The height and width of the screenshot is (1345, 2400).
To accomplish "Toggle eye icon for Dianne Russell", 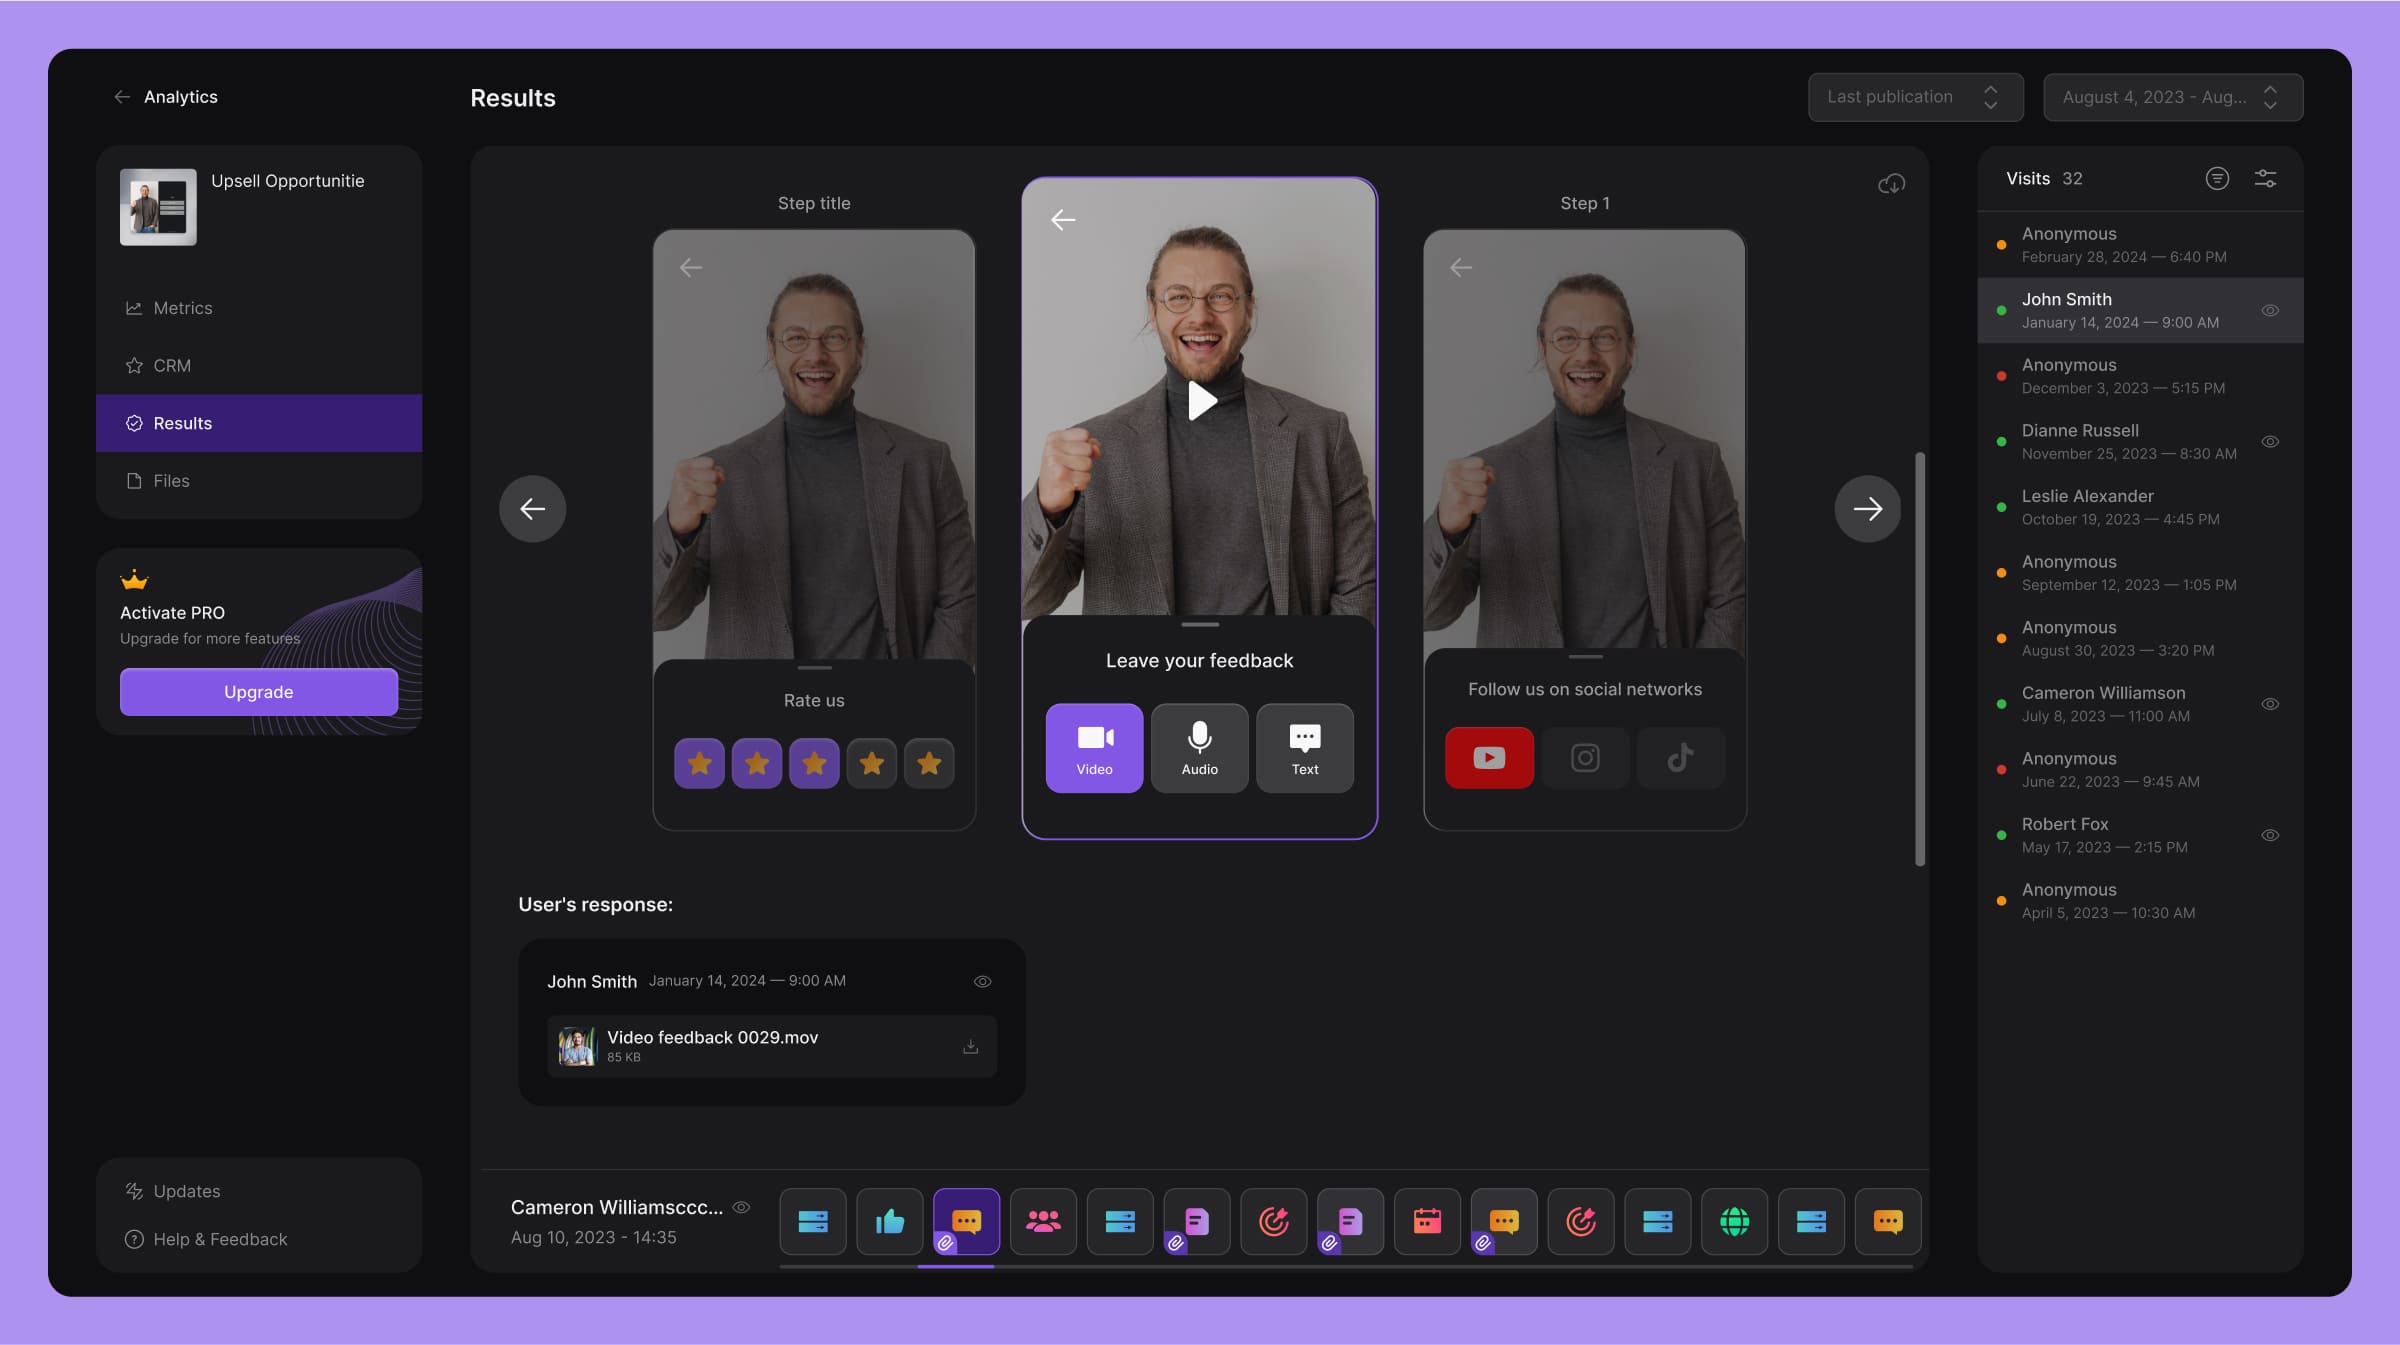I will pos(2270,441).
